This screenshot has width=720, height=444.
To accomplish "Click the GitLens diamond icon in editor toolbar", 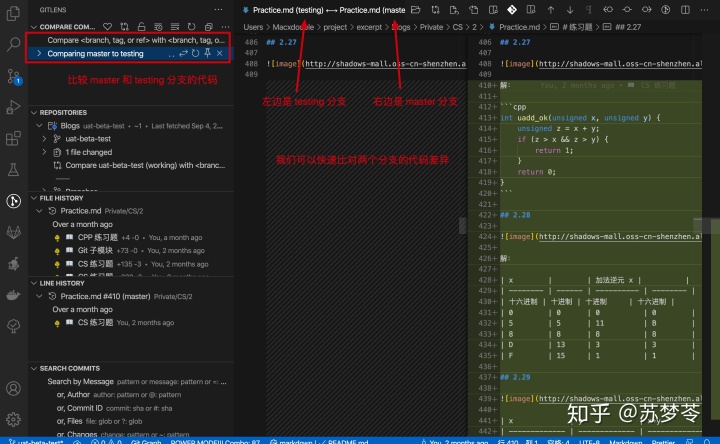I will coord(512,10).
